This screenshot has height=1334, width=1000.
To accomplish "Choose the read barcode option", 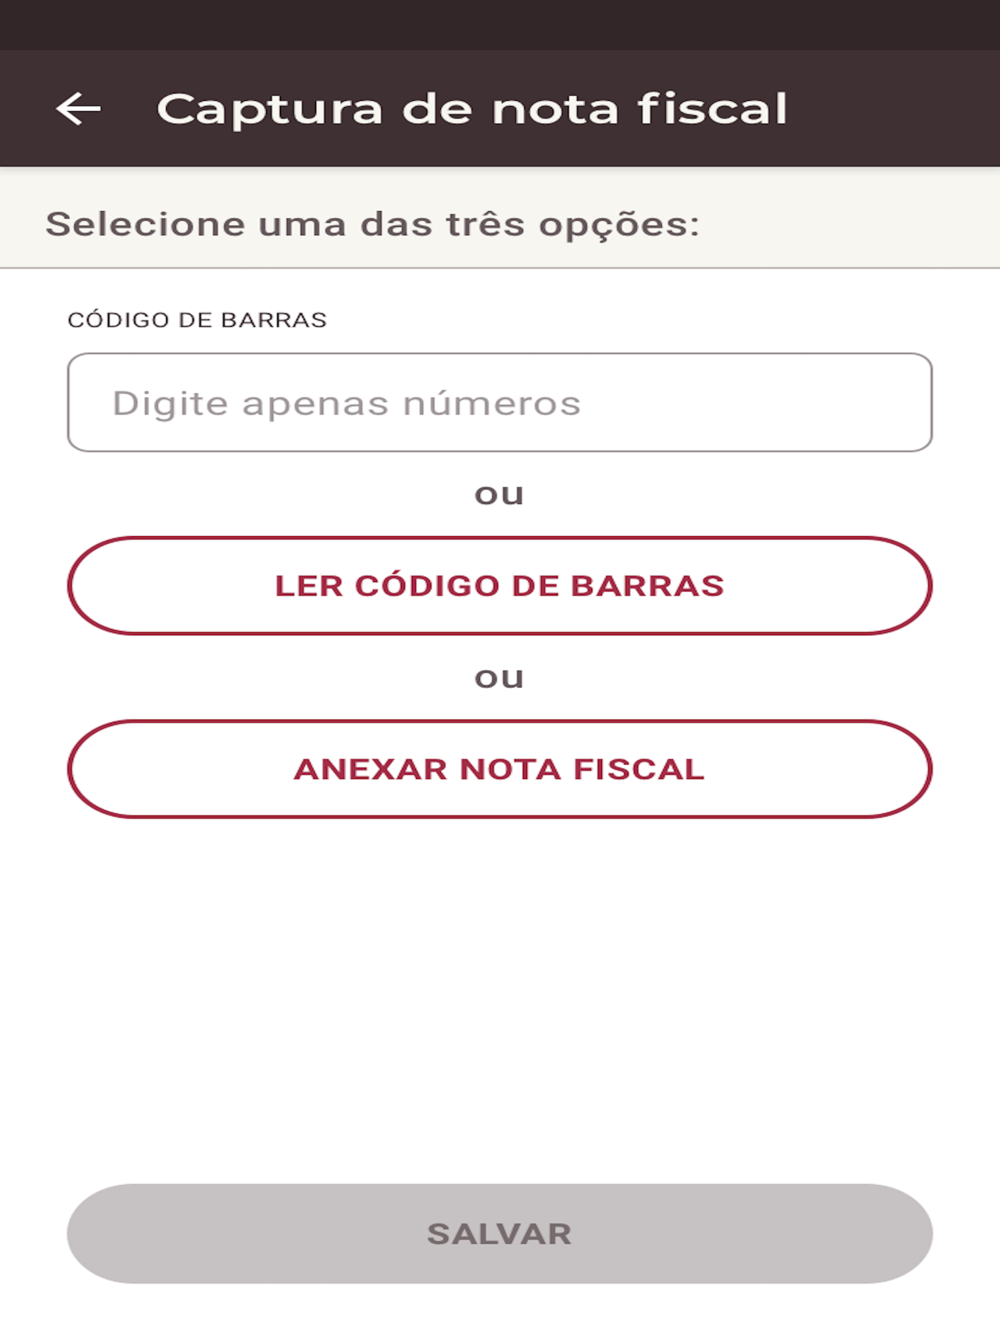I will (500, 586).
